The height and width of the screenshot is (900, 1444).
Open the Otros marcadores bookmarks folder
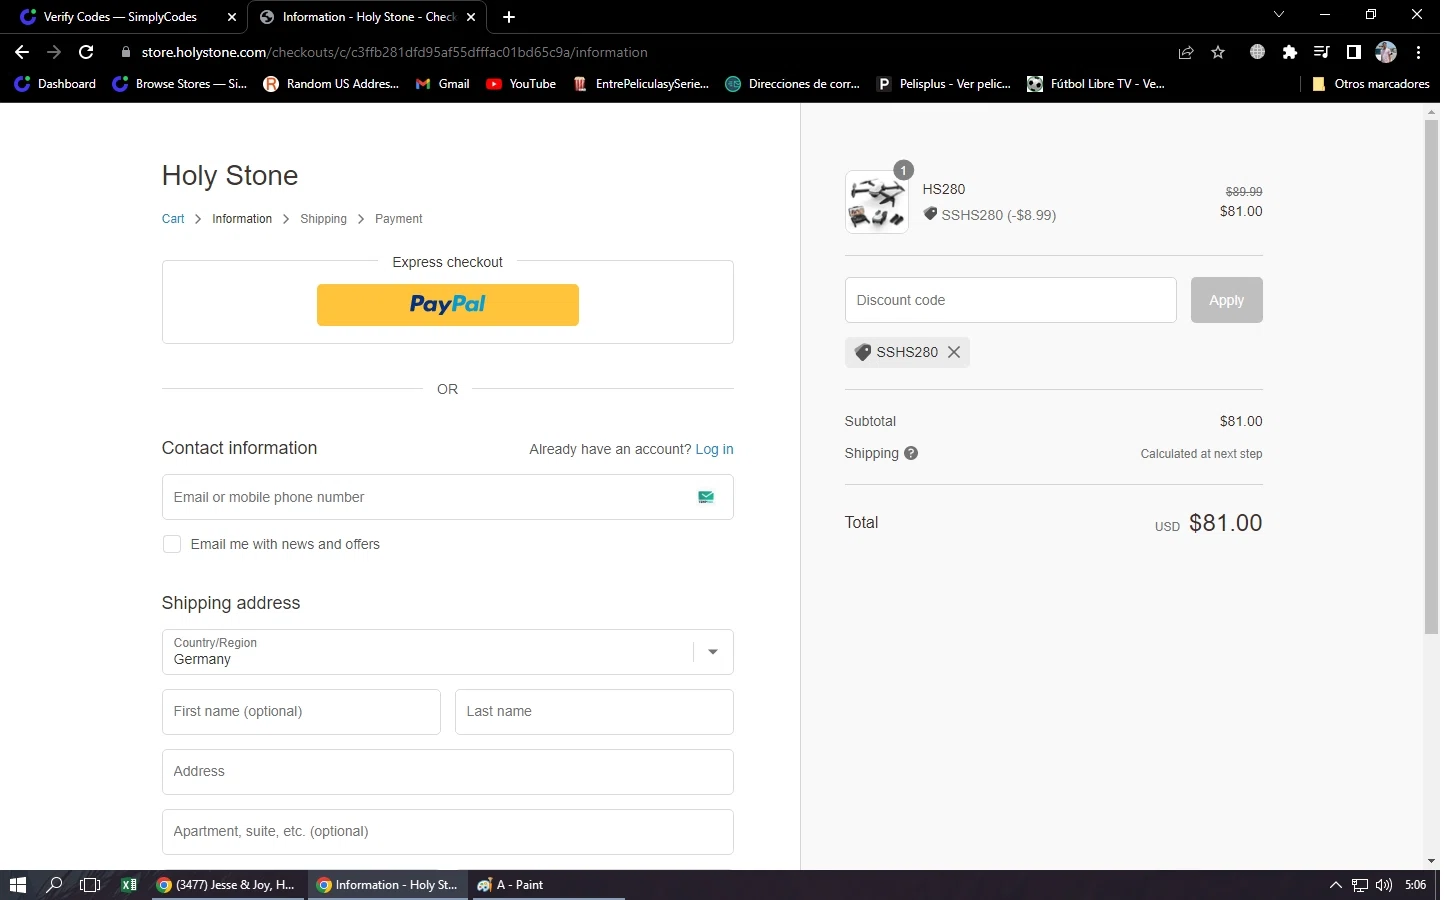[x=1370, y=84]
